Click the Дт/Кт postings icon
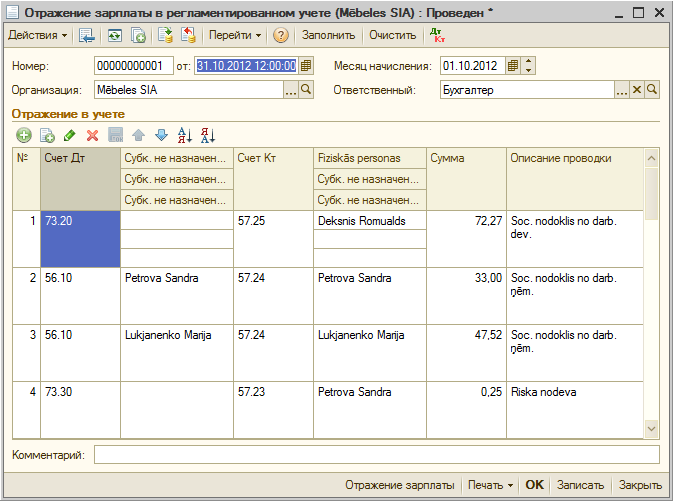Image resolution: width=673 pixels, height=501 pixels. 435,35
